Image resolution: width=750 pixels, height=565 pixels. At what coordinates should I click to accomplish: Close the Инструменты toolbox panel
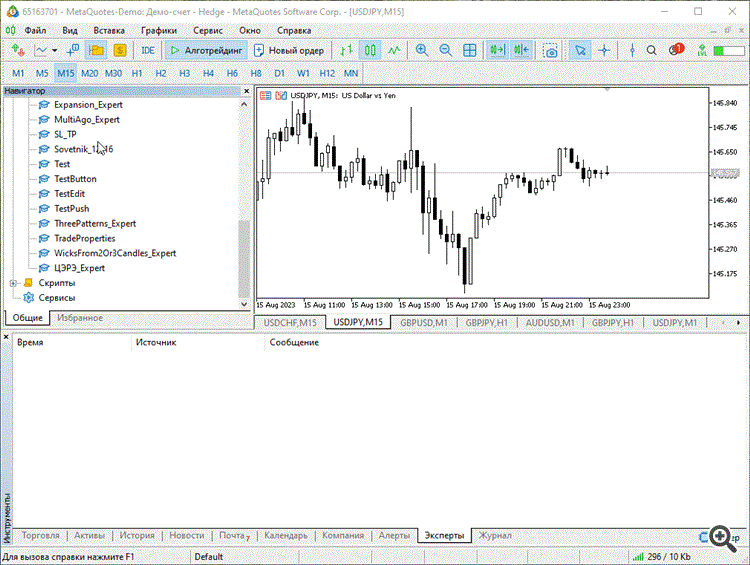(x=6, y=337)
